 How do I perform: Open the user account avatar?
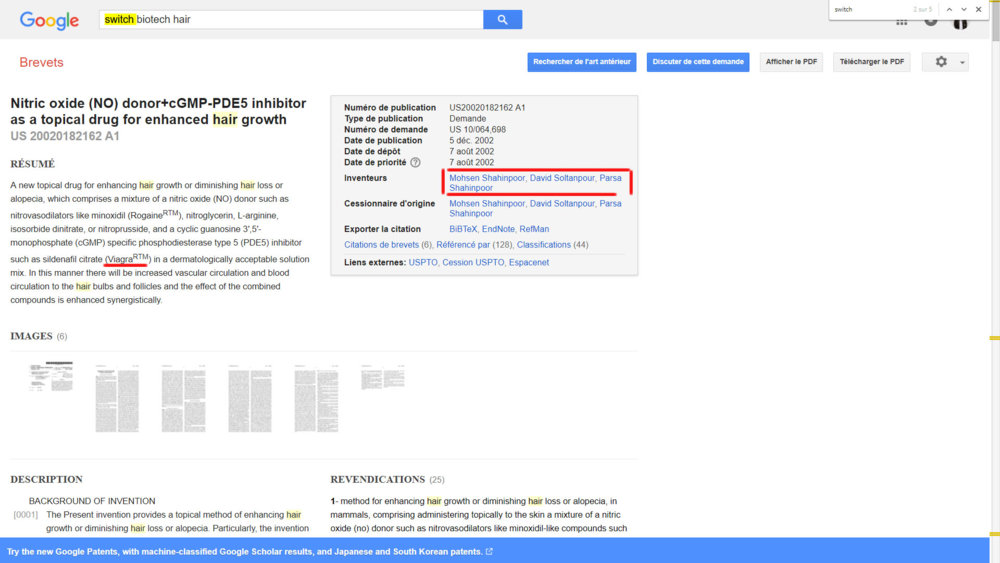(960, 22)
